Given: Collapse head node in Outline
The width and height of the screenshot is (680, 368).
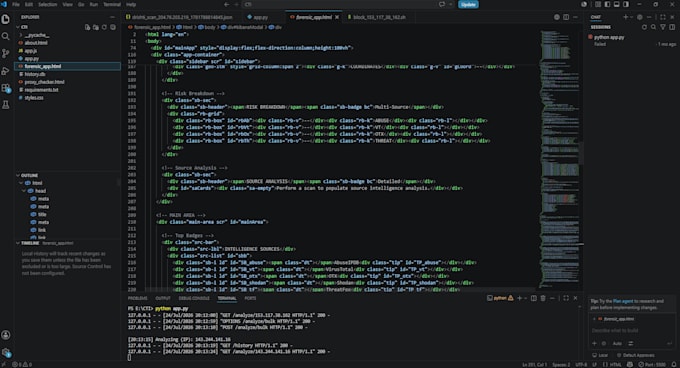Looking at the screenshot, I should pos(25,191).
